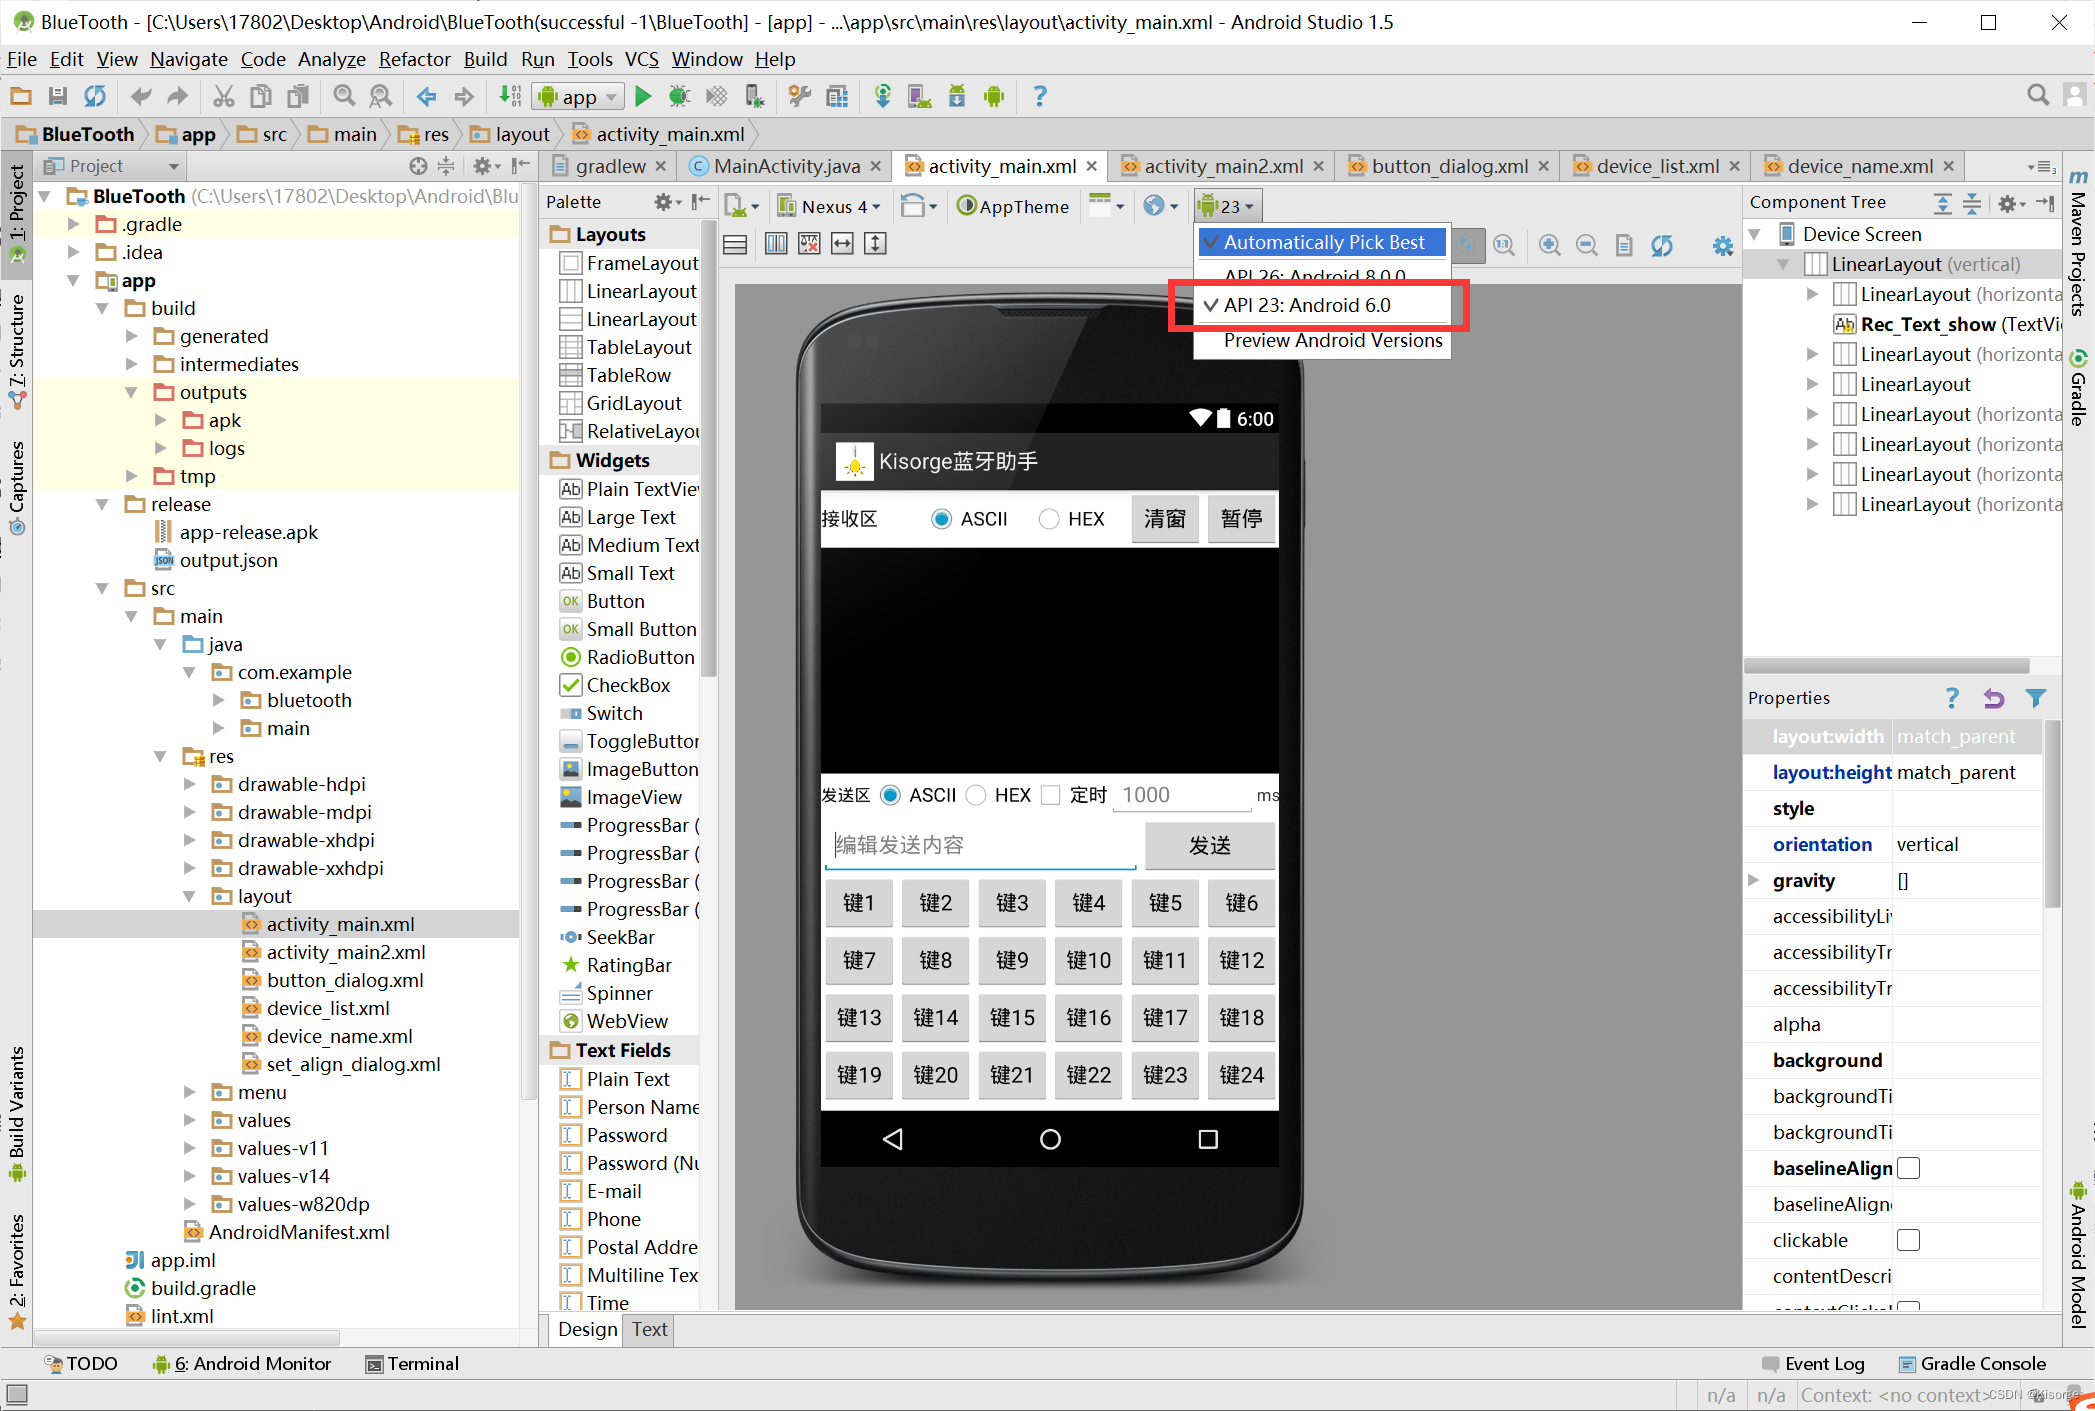Expand drawable-hdpi folder
This screenshot has width=2095, height=1411.
[x=190, y=784]
